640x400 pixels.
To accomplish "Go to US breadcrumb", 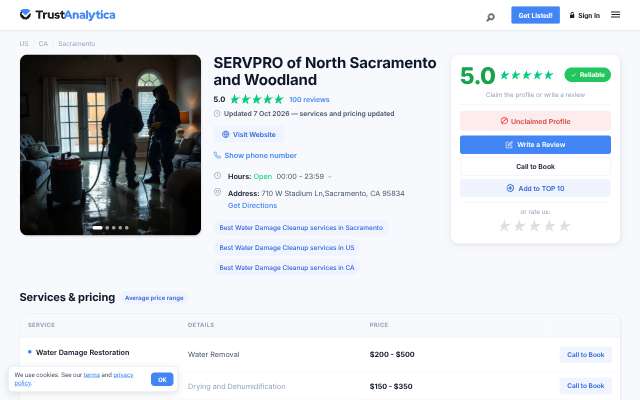I will pyautogui.click(x=24, y=43).
